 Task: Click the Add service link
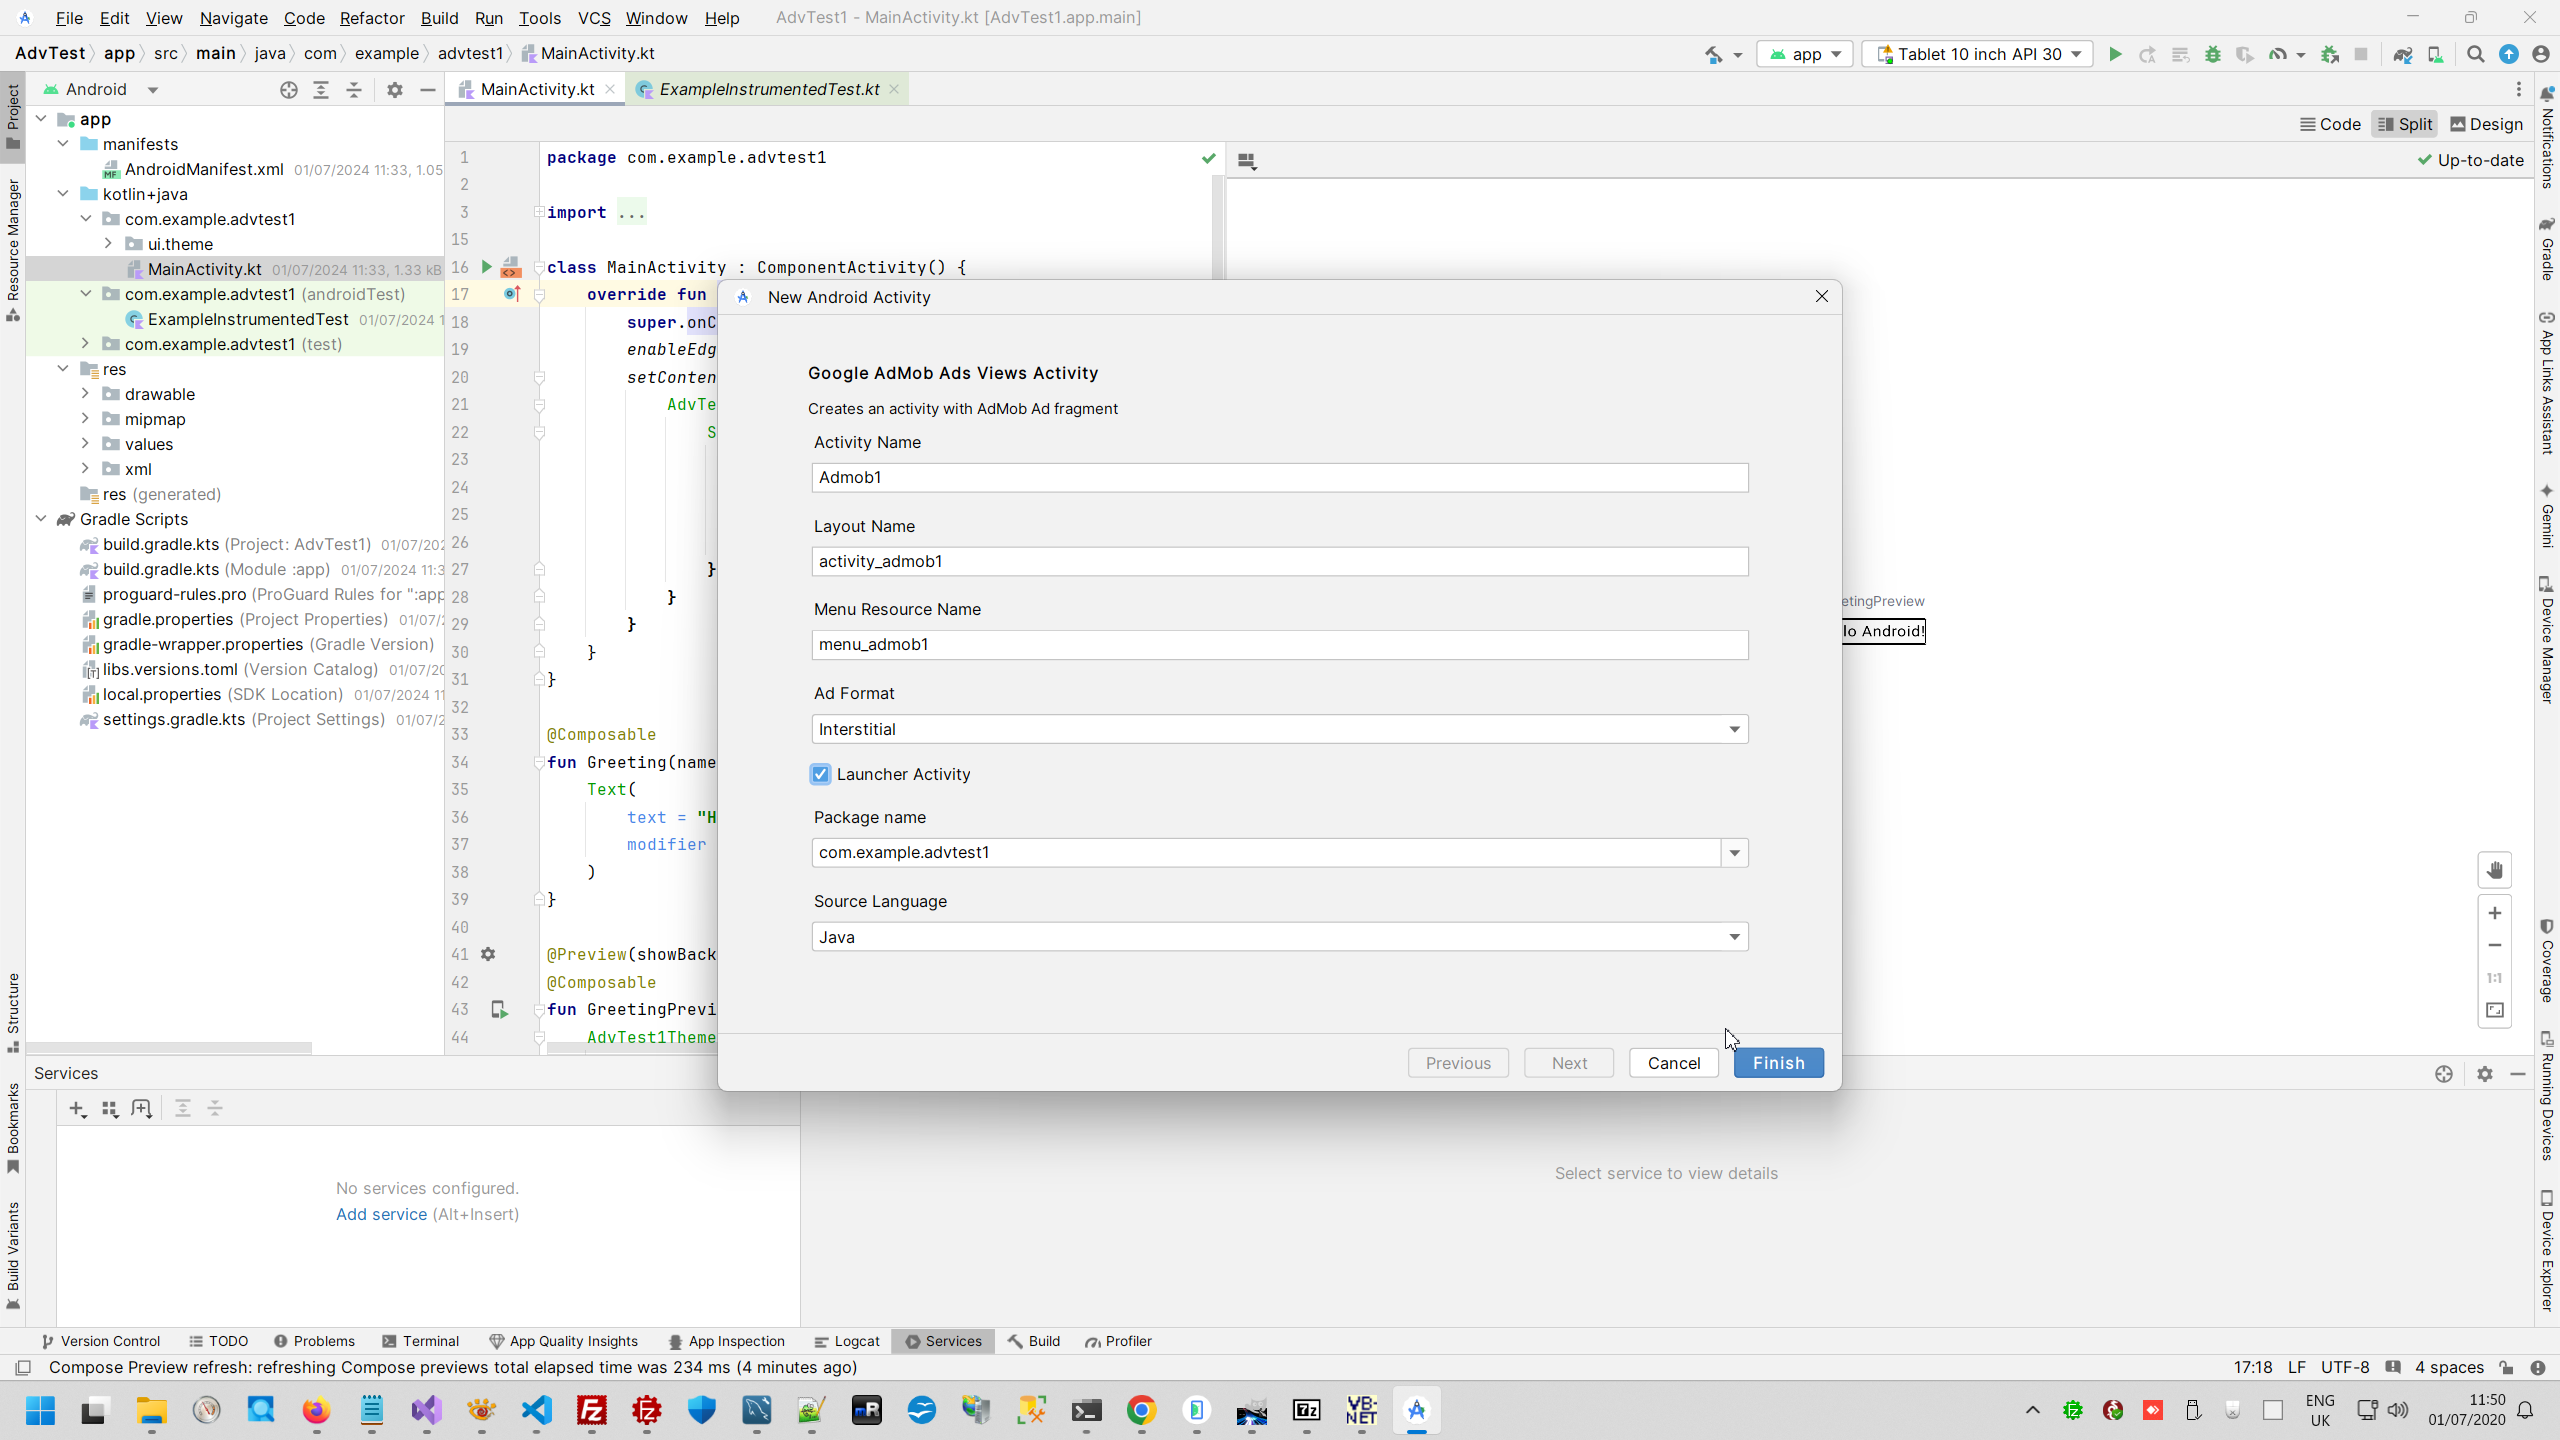381,1214
